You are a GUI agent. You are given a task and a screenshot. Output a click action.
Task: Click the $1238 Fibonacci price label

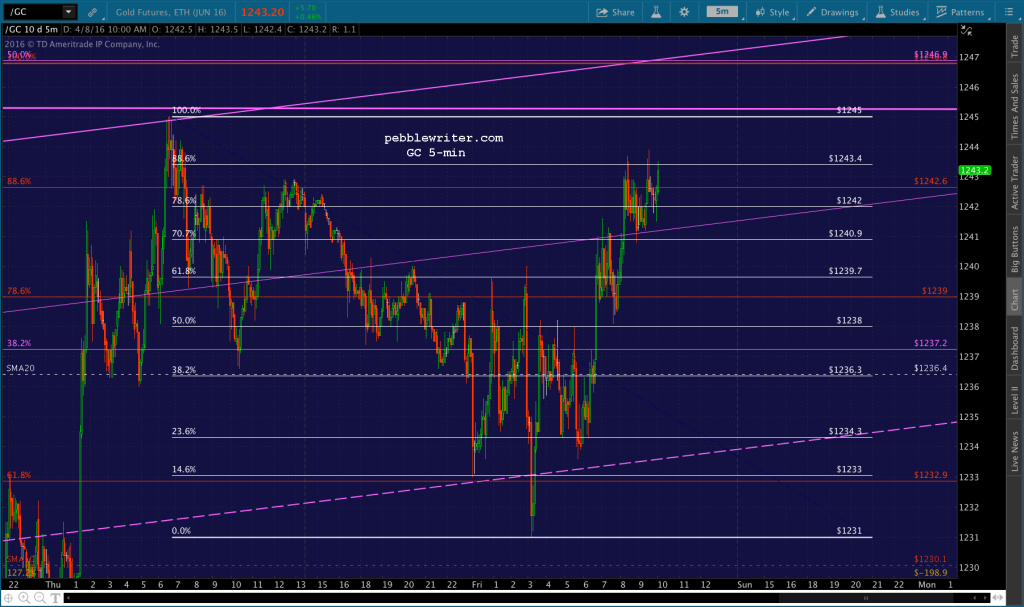[849, 320]
